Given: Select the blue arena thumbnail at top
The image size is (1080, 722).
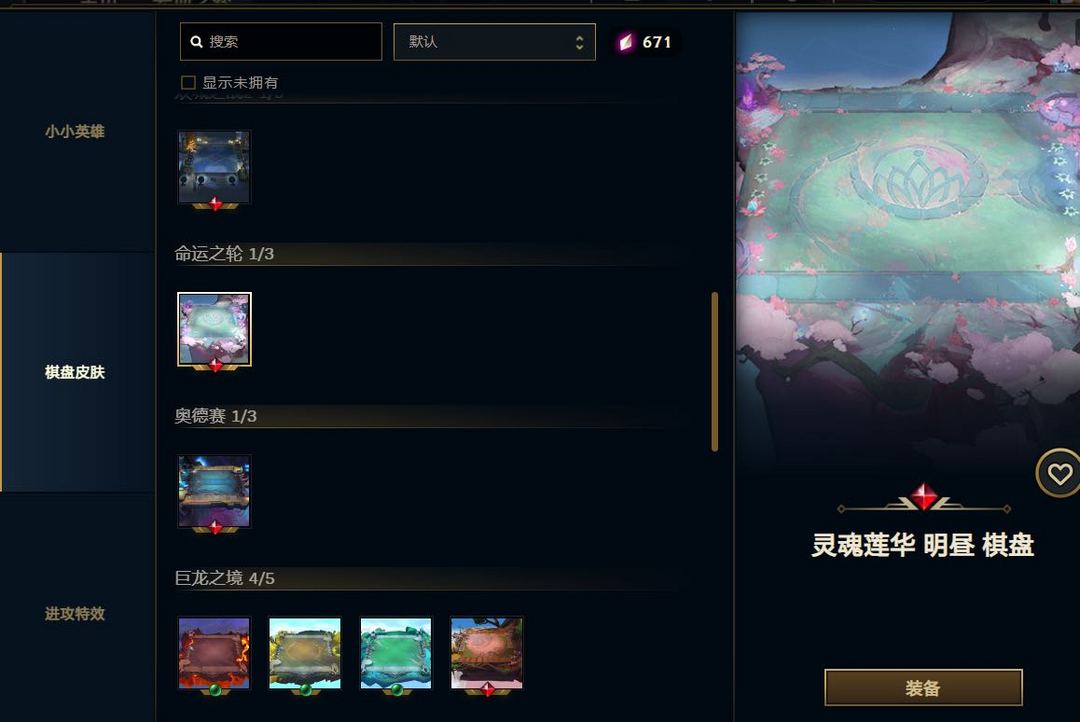Looking at the screenshot, I should pos(214,167).
